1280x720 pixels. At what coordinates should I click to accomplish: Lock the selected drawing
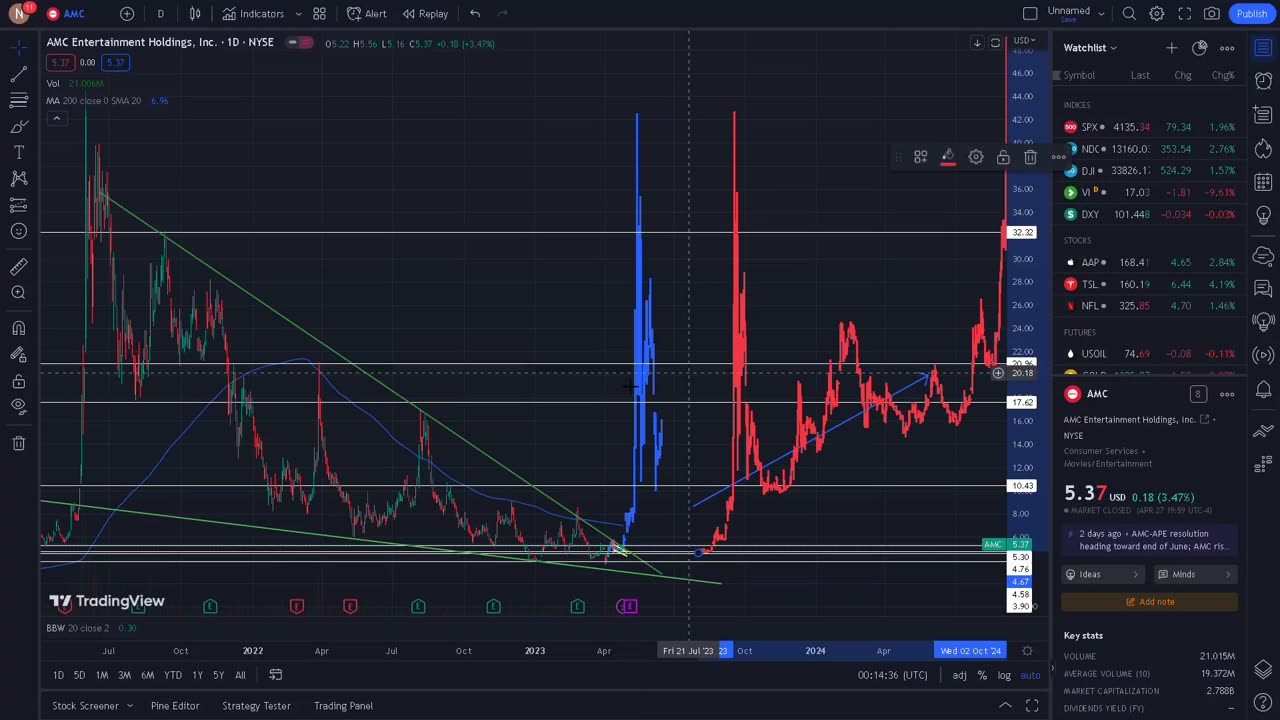click(1003, 157)
